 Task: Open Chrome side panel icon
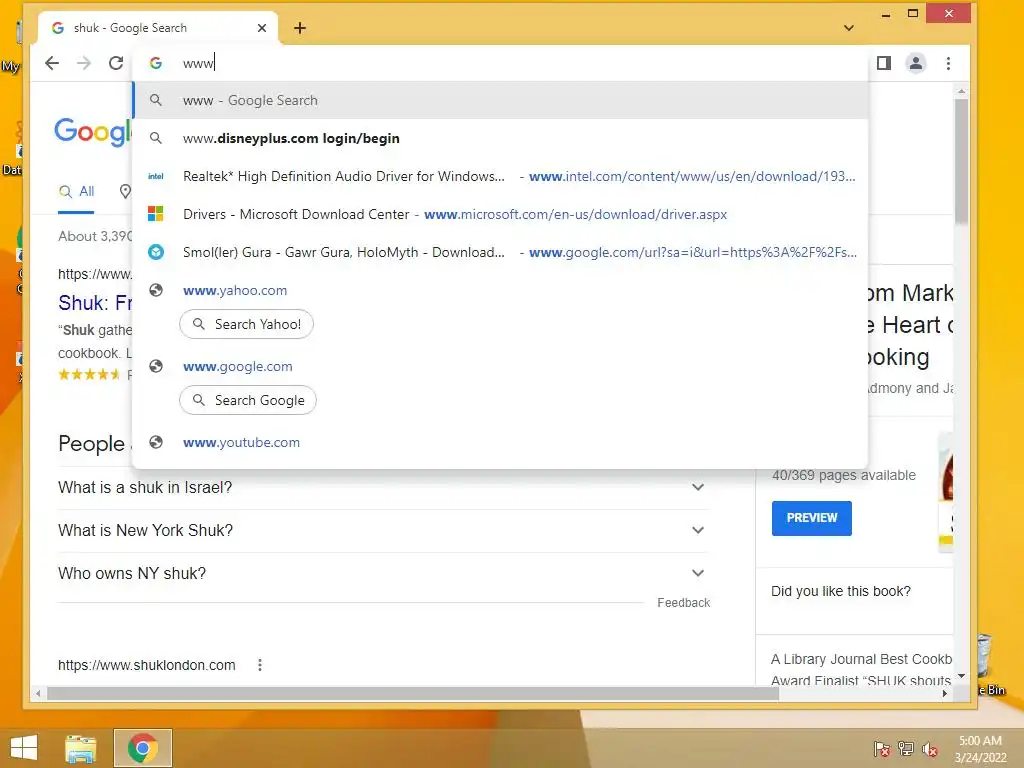point(884,63)
